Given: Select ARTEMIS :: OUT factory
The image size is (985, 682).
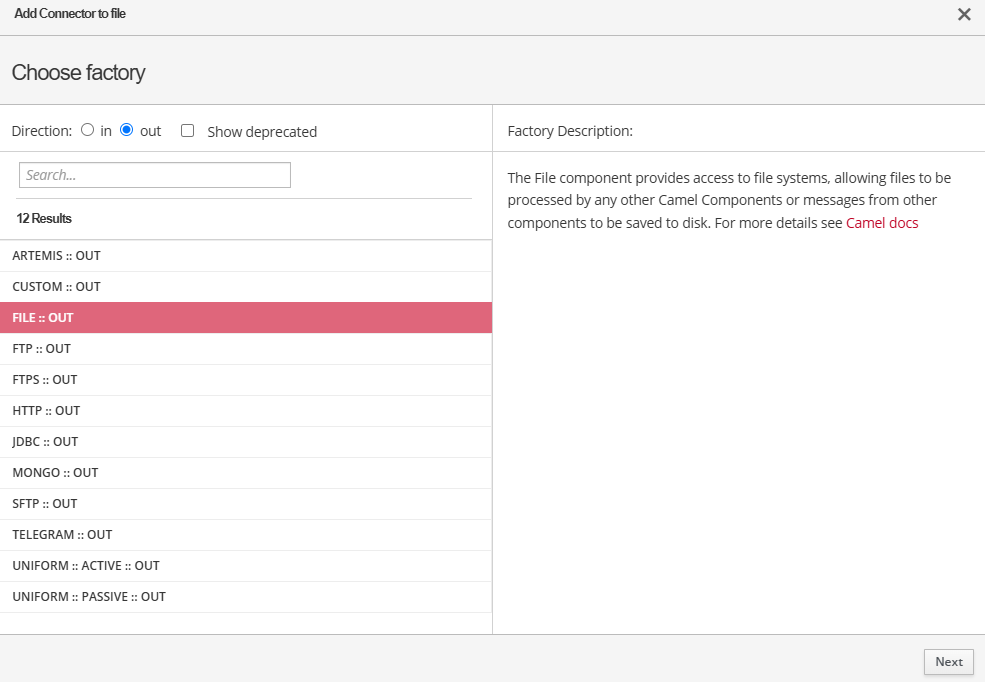Looking at the screenshot, I should point(57,256).
